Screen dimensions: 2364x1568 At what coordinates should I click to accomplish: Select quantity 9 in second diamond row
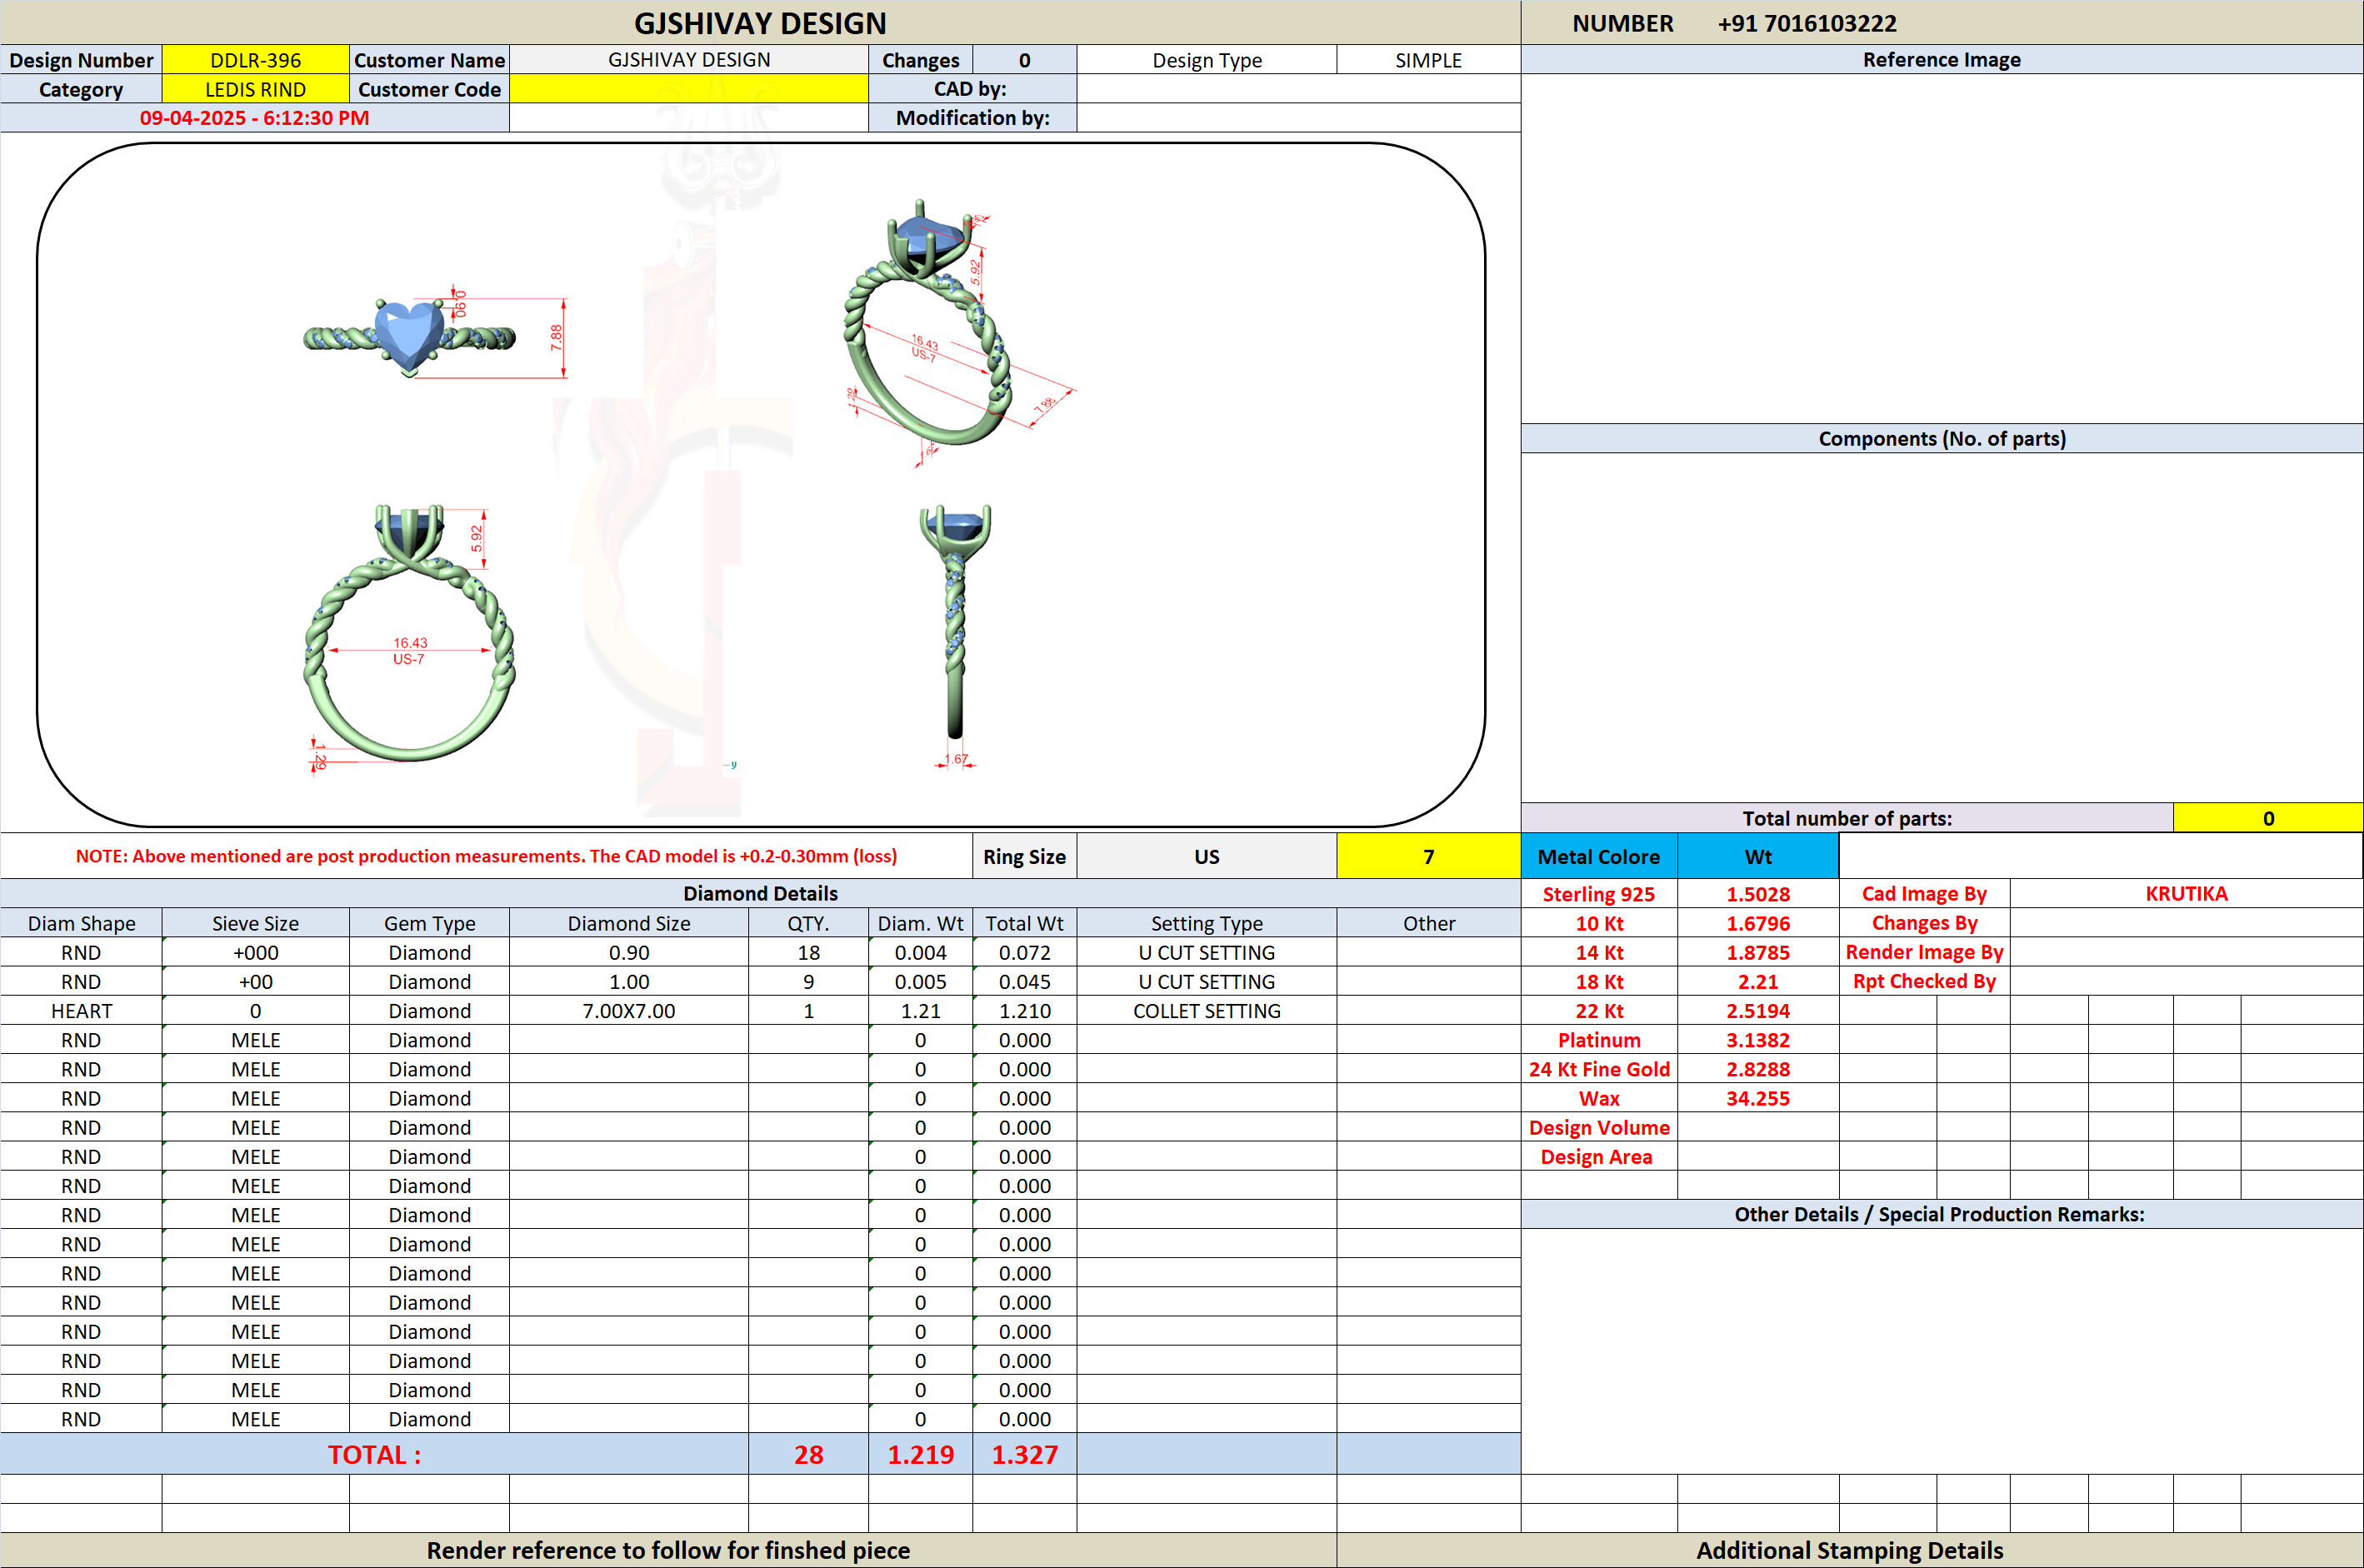808,981
